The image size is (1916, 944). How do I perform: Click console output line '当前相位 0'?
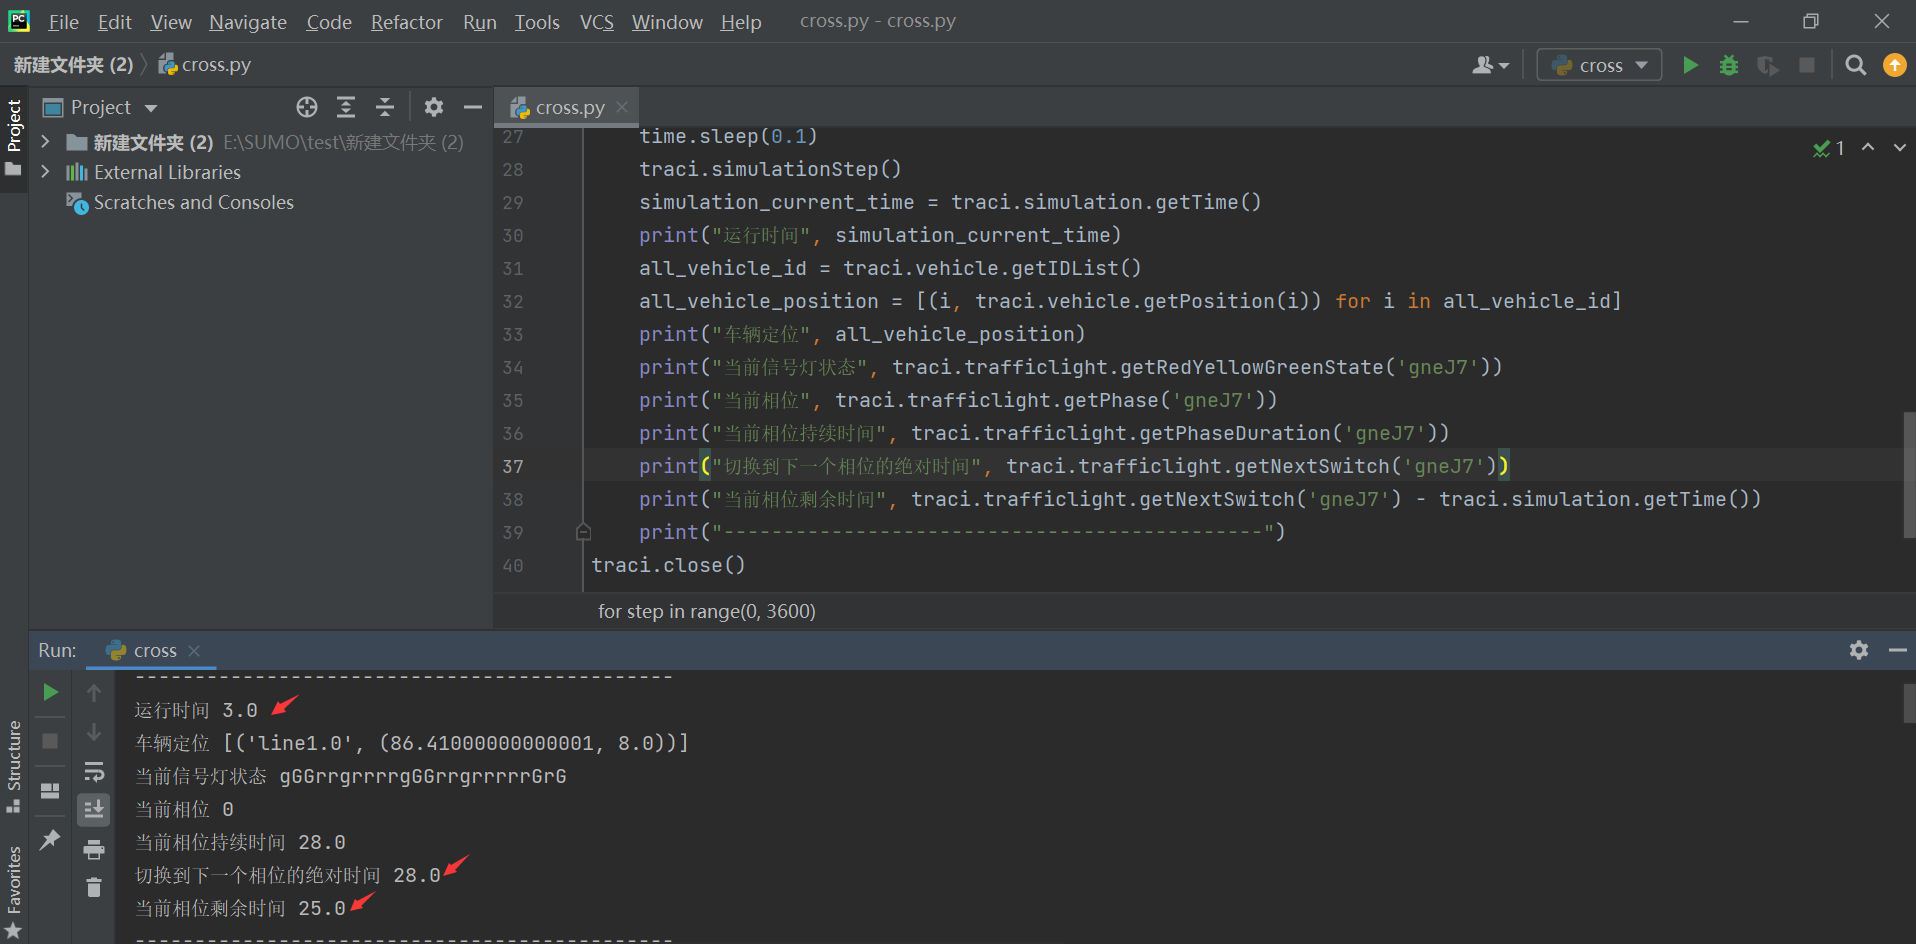184,809
